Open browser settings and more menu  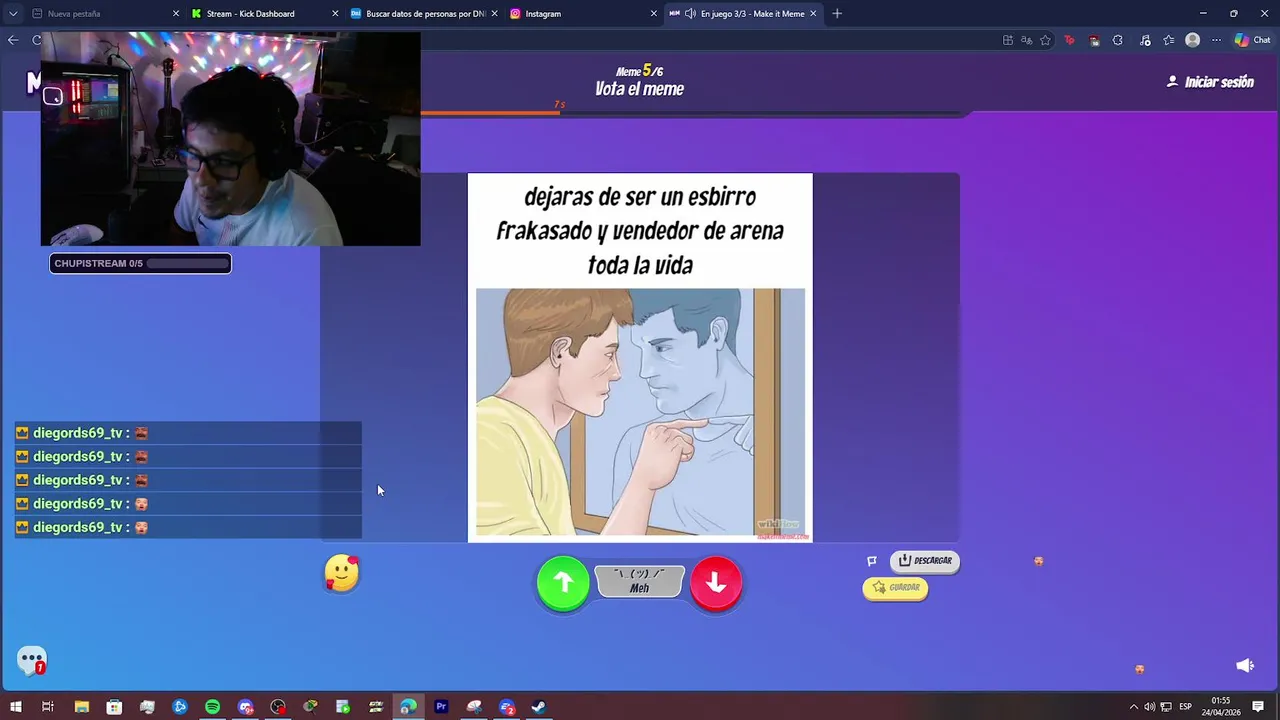pos(1217,40)
